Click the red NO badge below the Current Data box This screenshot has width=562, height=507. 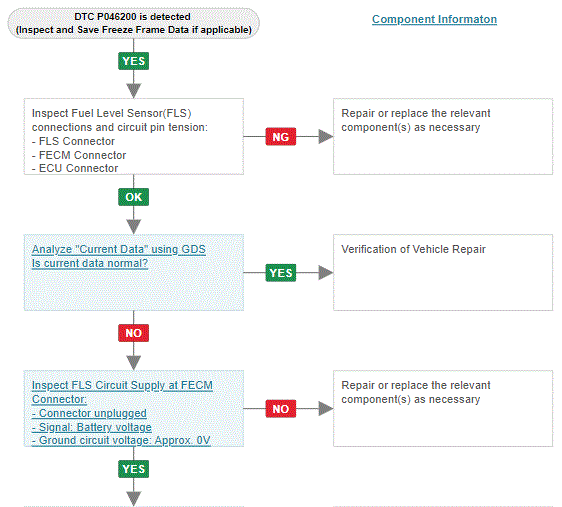click(x=133, y=333)
